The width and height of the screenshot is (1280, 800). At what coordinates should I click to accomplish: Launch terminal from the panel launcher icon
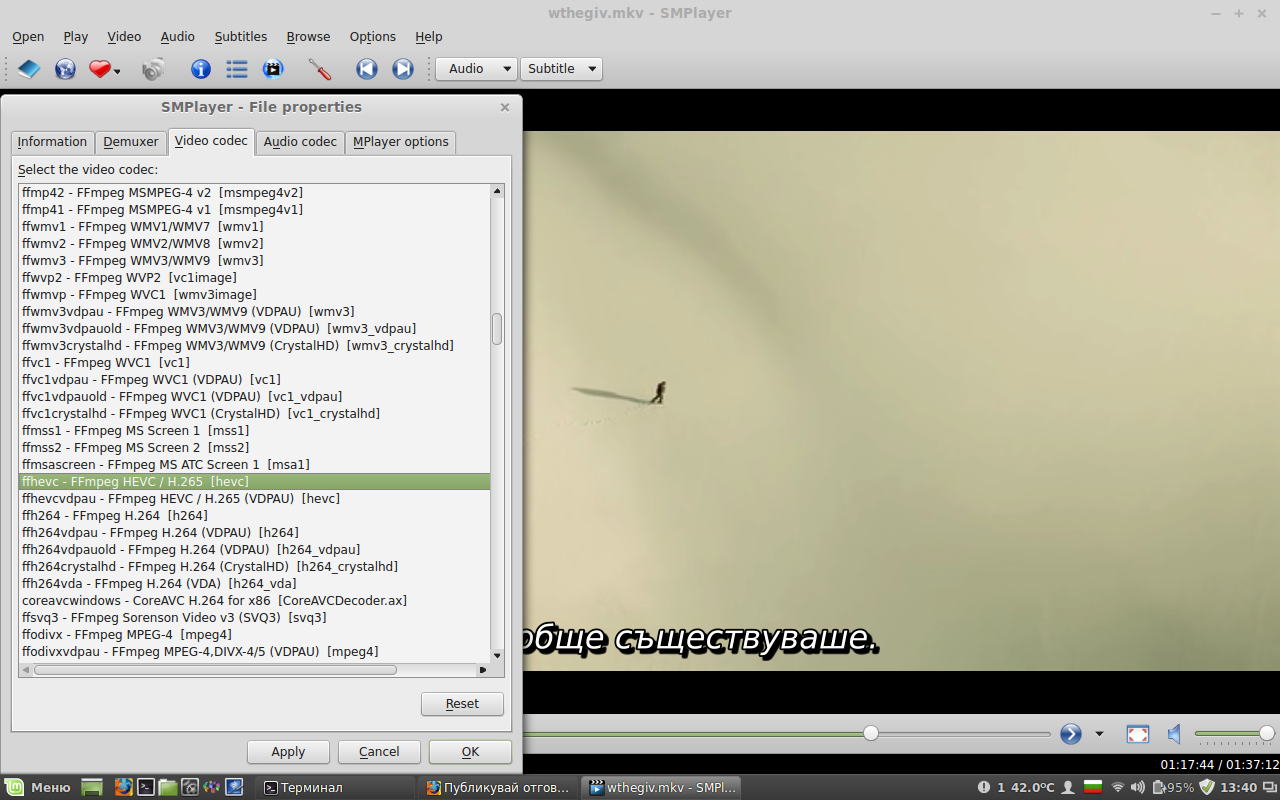146,787
